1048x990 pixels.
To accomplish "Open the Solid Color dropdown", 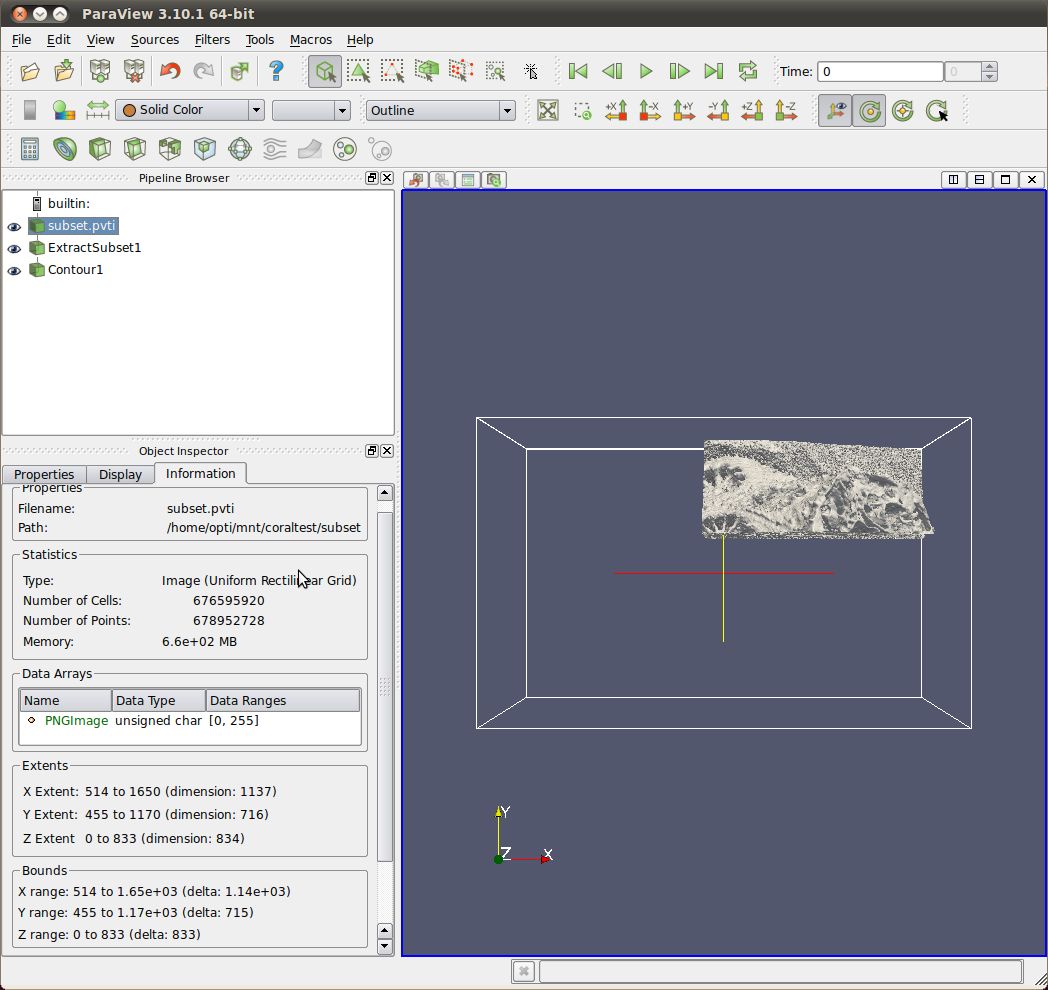I will (x=190, y=110).
